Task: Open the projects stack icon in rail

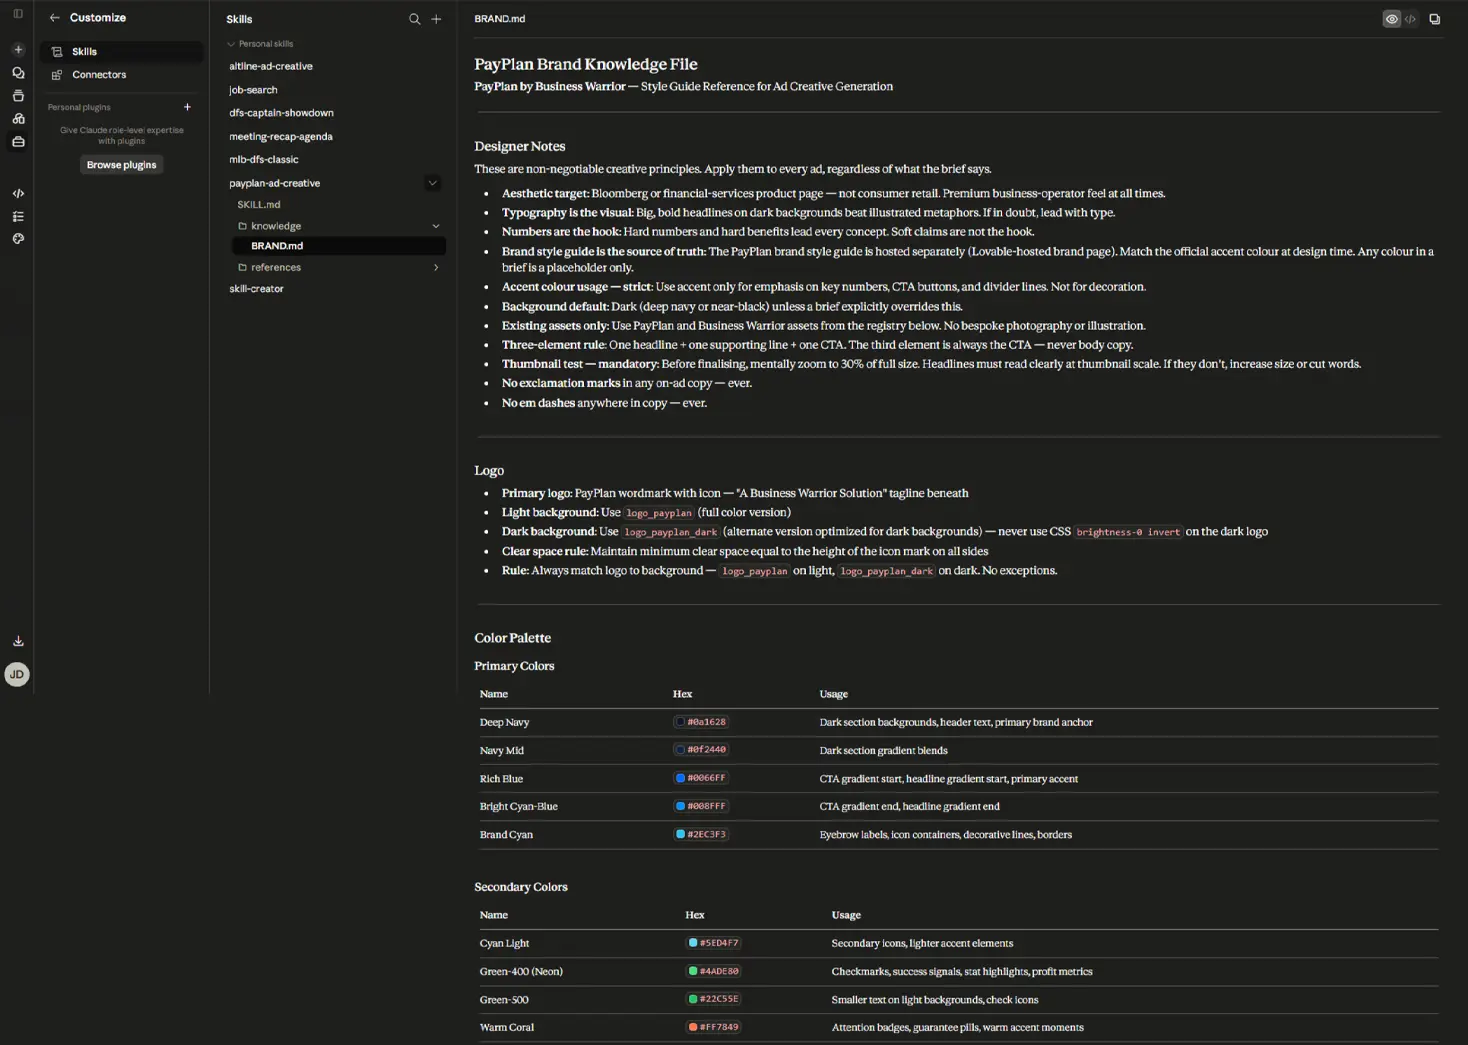Action: pyautogui.click(x=18, y=96)
